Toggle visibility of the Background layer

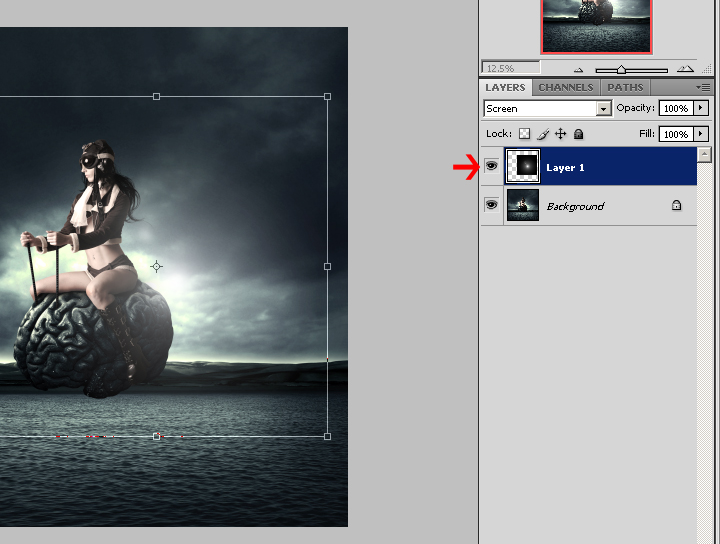491,205
